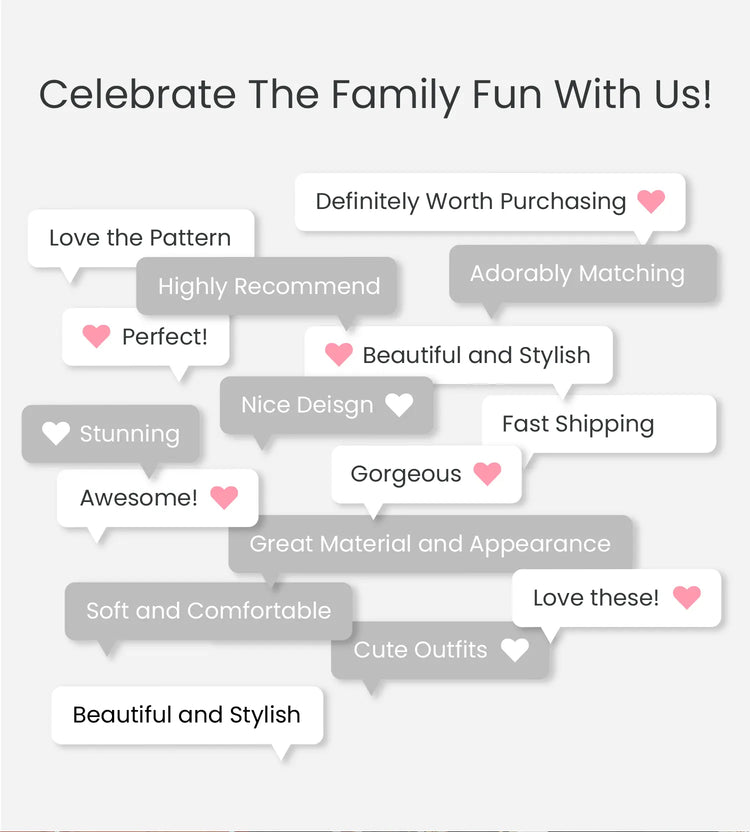Click the Love the Pattern speech bubble
750x832 pixels.
click(x=140, y=238)
